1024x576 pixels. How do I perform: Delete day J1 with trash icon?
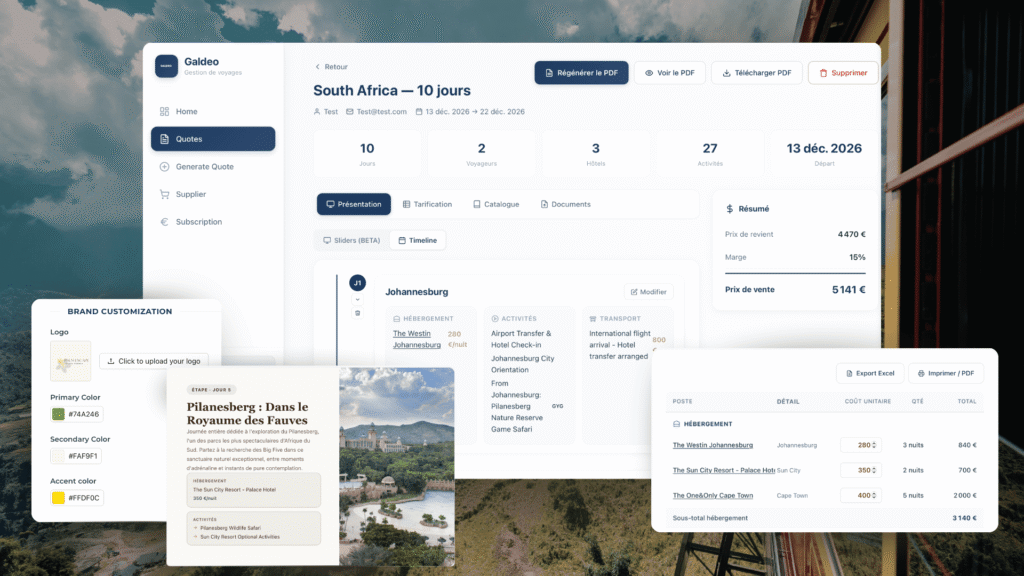coord(358,313)
